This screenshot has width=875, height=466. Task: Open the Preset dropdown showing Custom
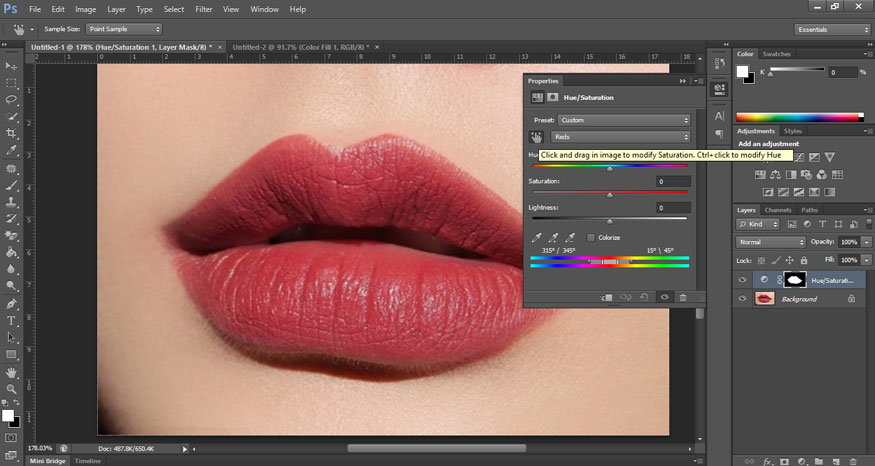[x=624, y=120]
